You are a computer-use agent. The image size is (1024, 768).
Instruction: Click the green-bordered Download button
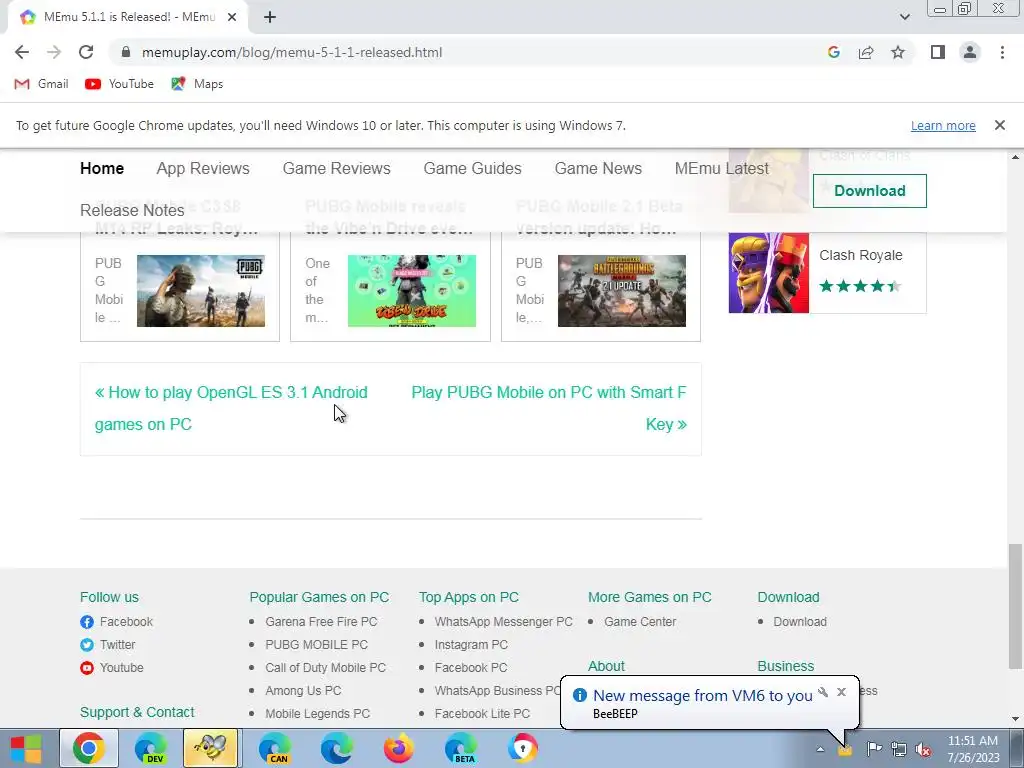click(x=869, y=191)
